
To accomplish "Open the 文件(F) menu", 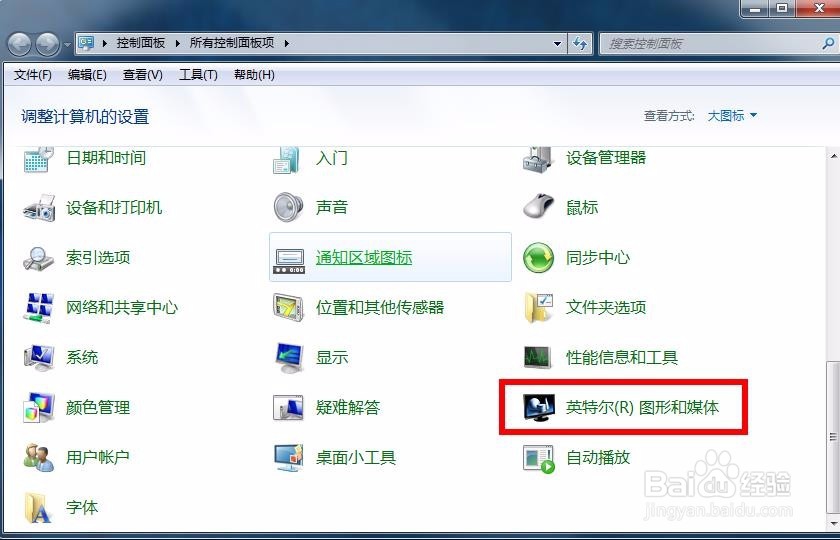I will coord(33,75).
